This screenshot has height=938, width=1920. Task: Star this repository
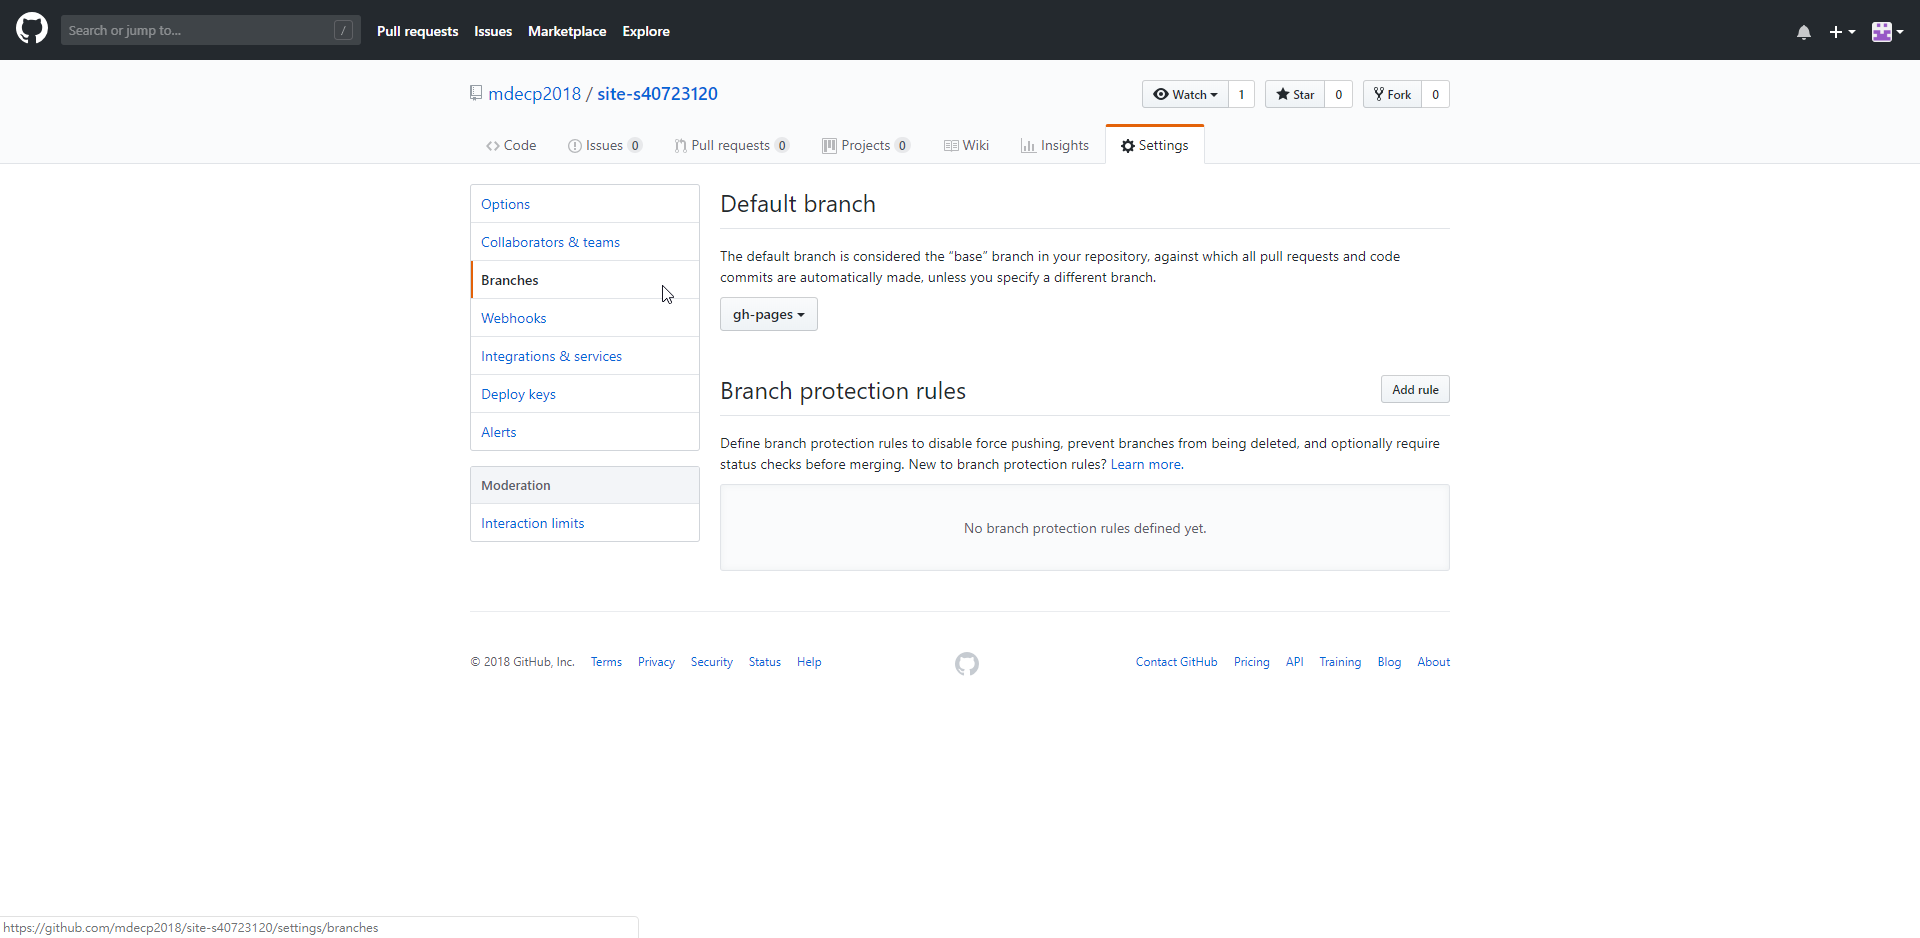[1295, 94]
